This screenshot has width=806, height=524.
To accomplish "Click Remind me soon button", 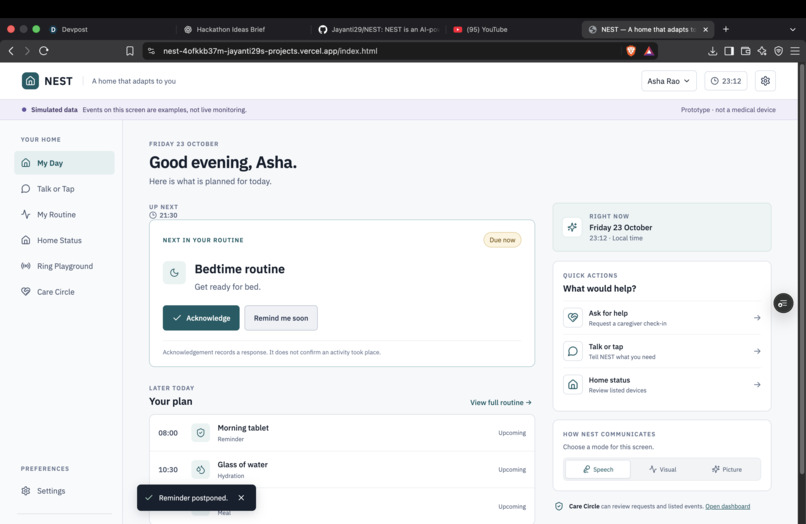I will tap(281, 318).
